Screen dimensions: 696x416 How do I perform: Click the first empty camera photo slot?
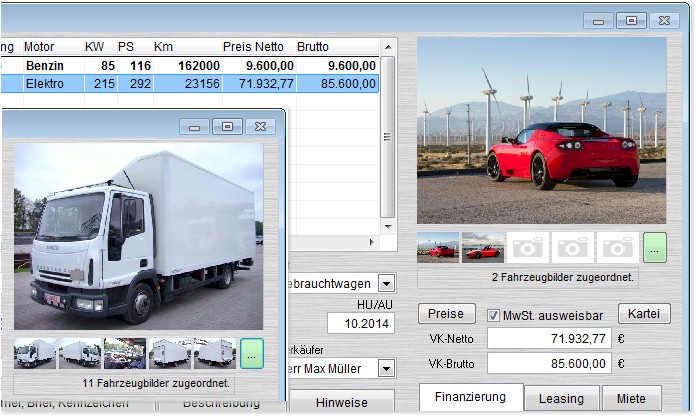tap(527, 247)
